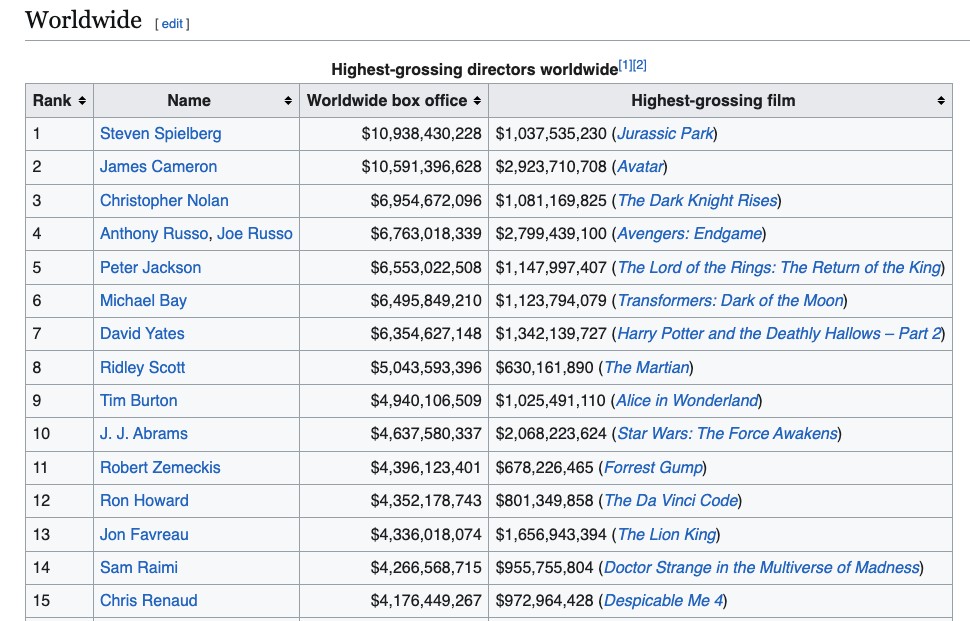Sort by Highest-grossing film arrows

pyautogui.click(x=940, y=101)
